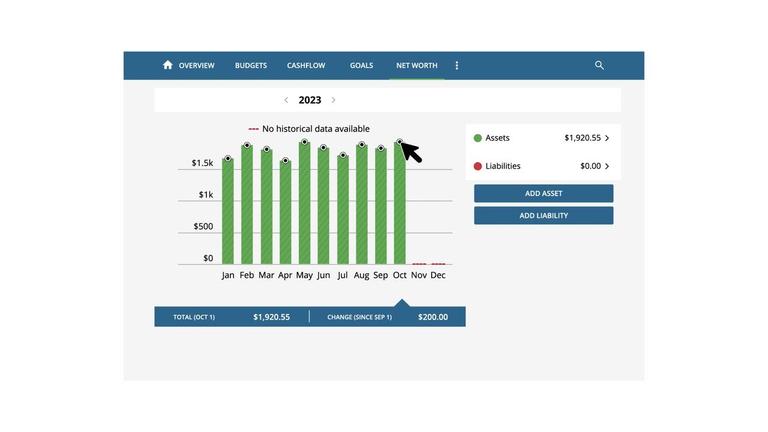Switch to the Cashflow tab
This screenshot has width=768, height=432.
pyautogui.click(x=304, y=65)
